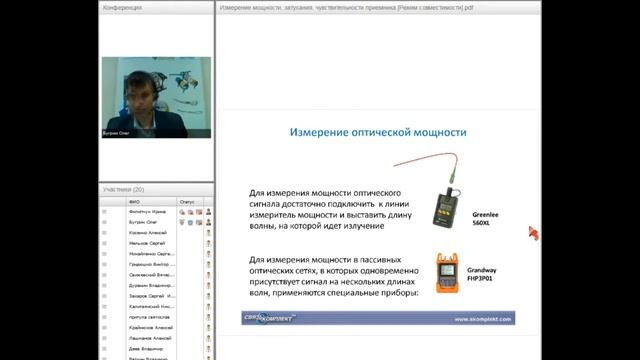Click the small marker beside Филипчук Ирина
The image size is (640, 360).
104,212
